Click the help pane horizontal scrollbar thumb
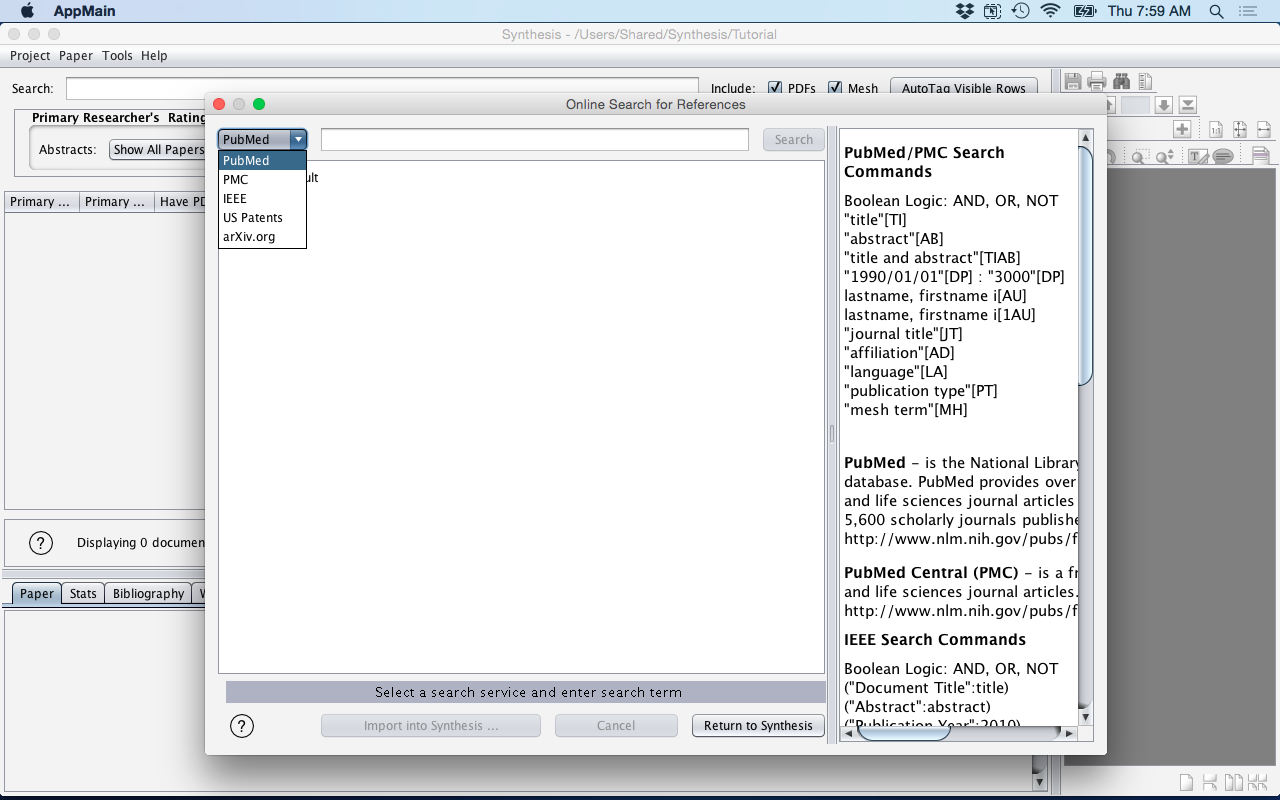Image resolution: width=1280 pixels, height=800 pixels. click(903, 733)
